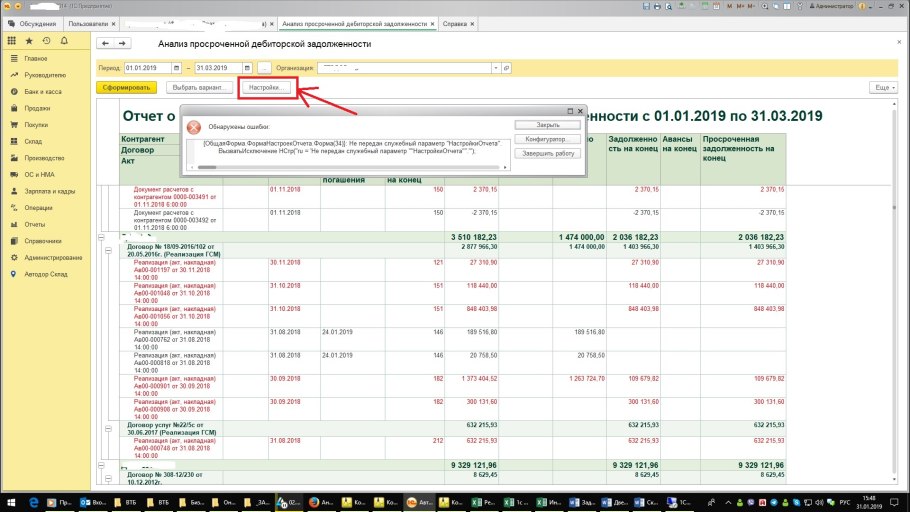Navigate back with the left arrow
The height and width of the screenshot is (512, 910).
click(x=106, y=44)
